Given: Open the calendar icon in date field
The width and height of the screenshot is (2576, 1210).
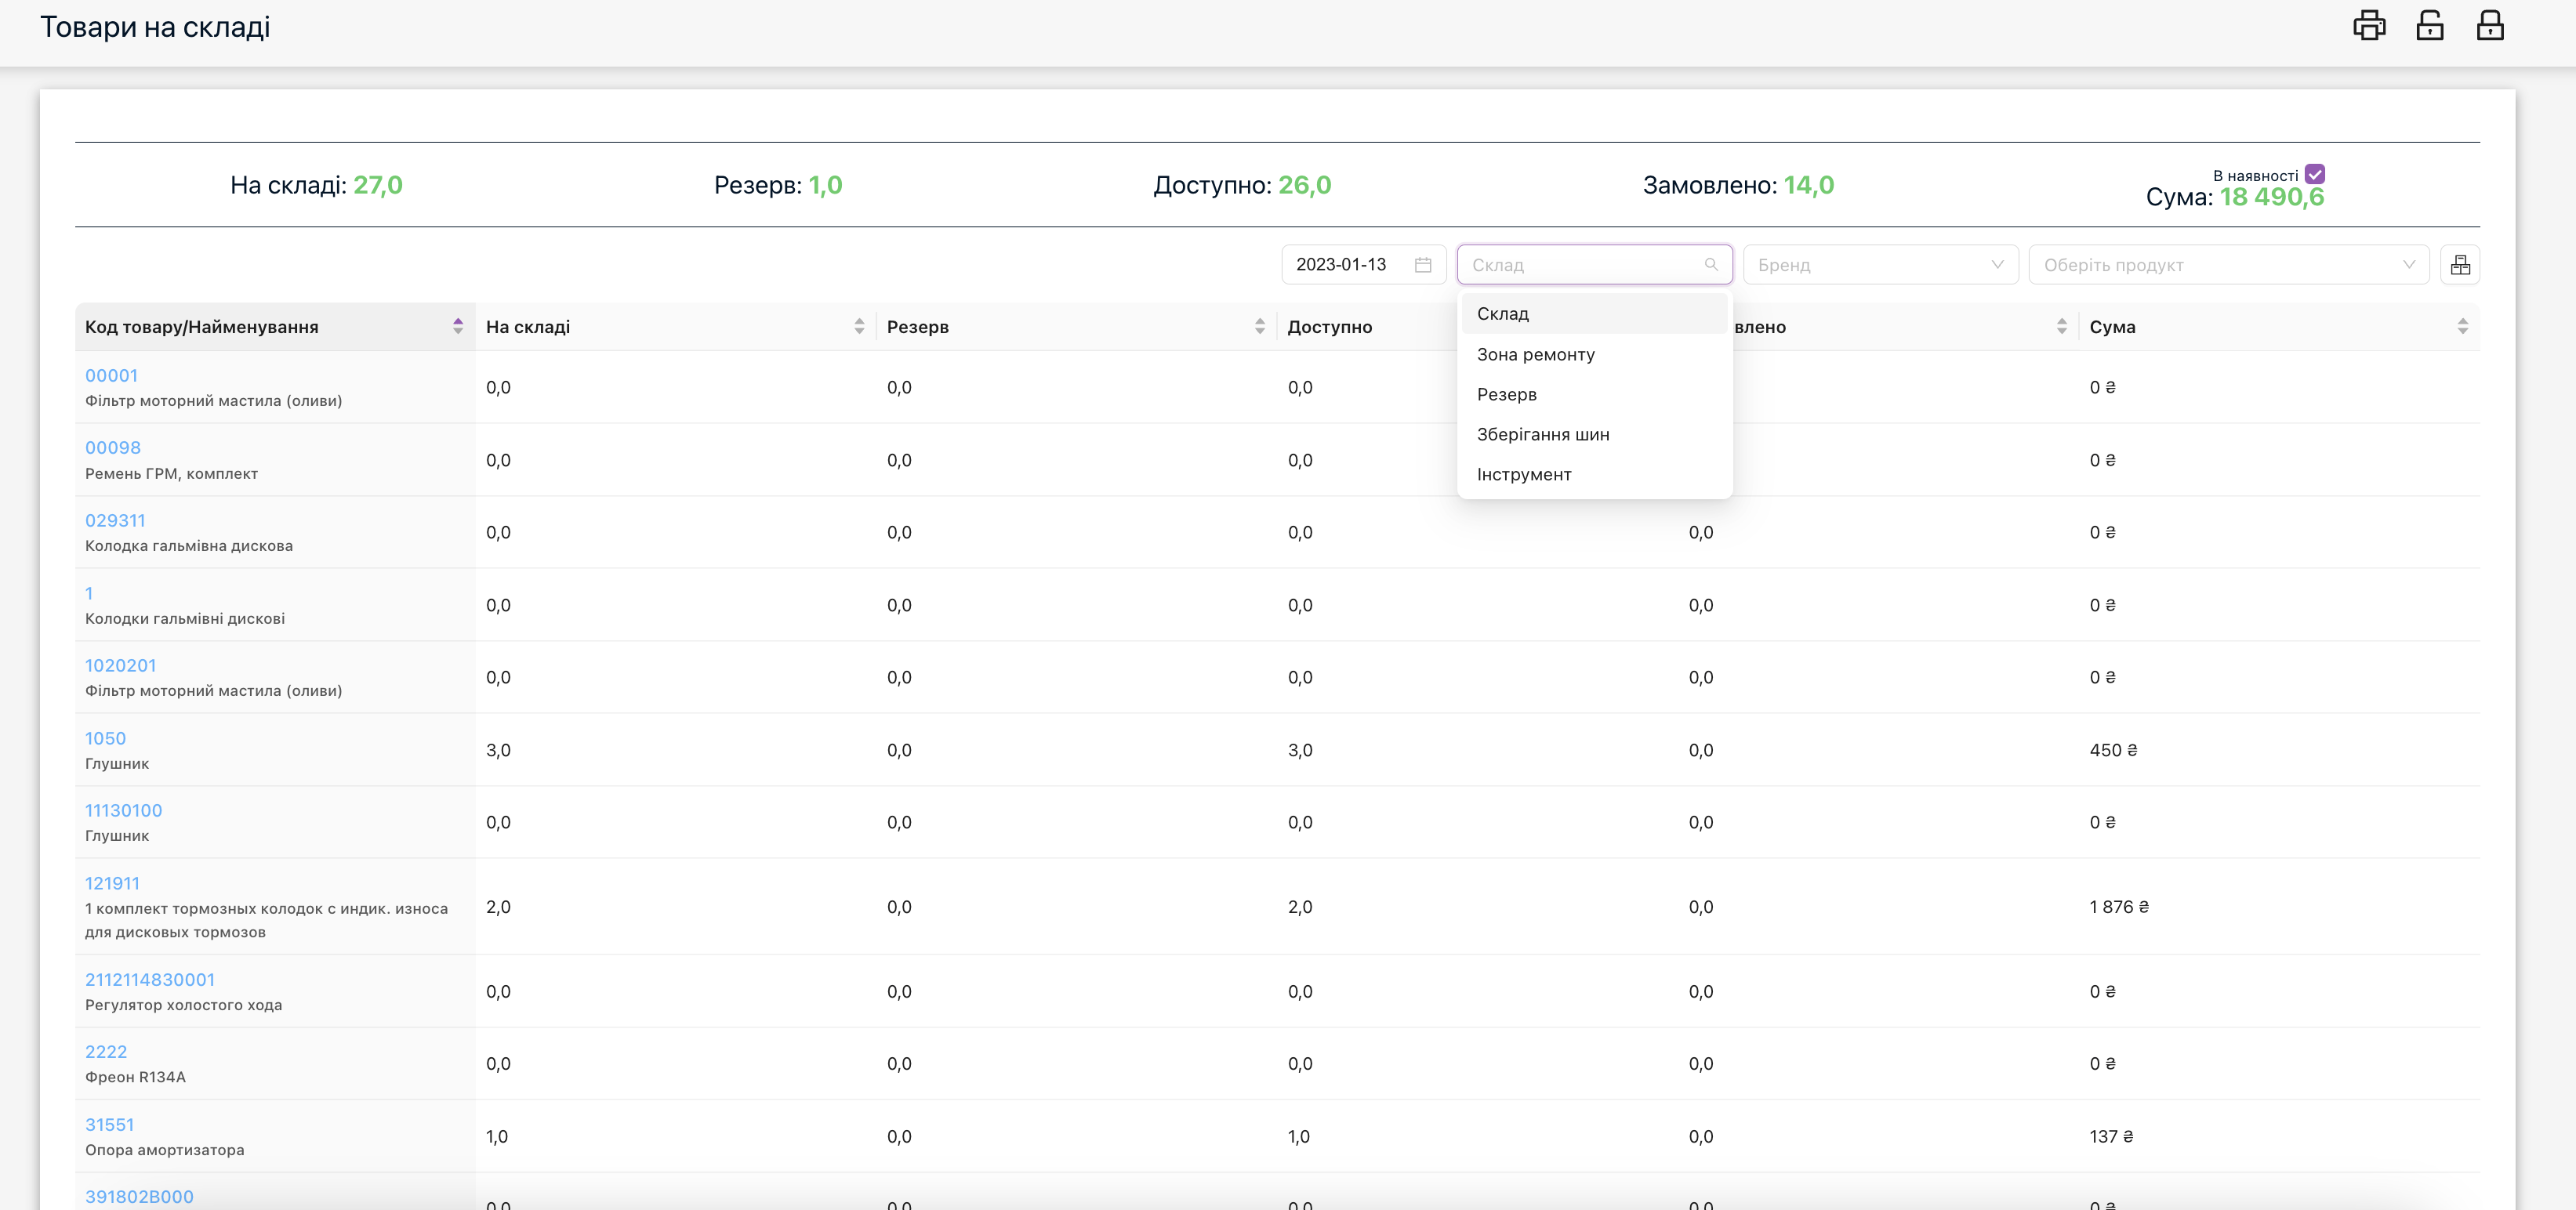Looking at the screenshot, I should tap(1423, 265).
